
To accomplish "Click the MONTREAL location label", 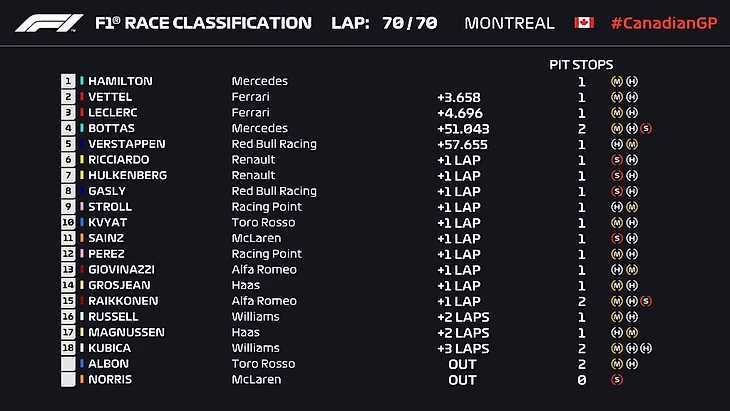I will (x=509, y=22).
